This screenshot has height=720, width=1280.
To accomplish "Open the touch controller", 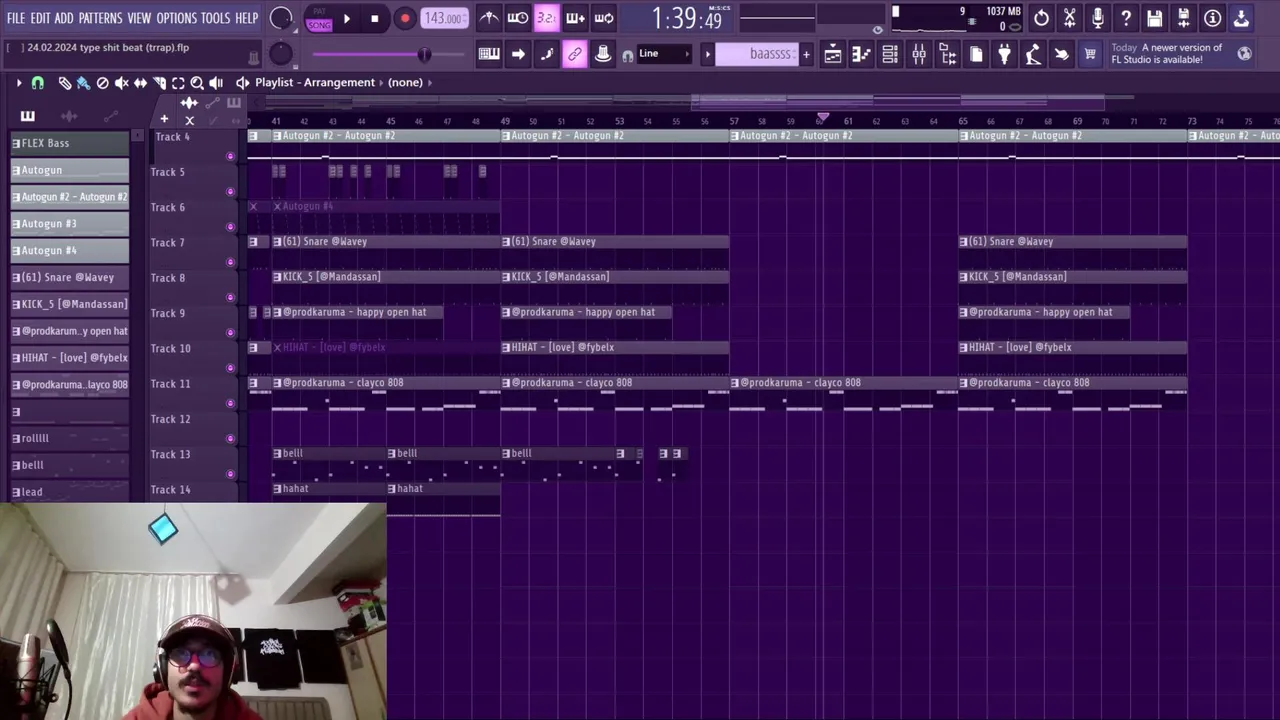I will pyautogui.click(x=1061, y=54).
